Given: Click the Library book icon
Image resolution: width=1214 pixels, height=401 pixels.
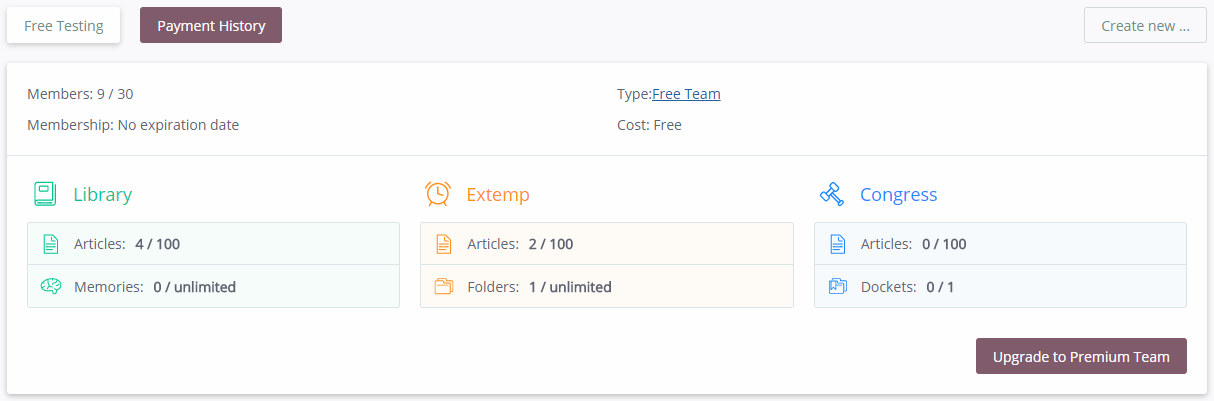Looking at the screenshot, I should pos(44,194).
